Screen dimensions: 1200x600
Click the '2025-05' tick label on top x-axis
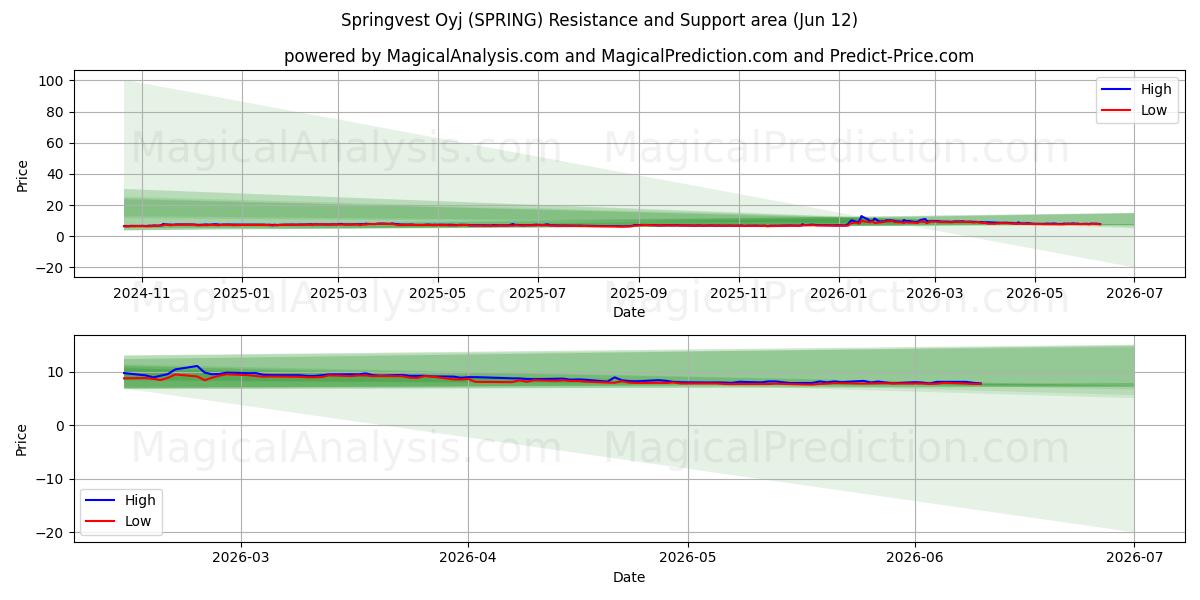438,293
